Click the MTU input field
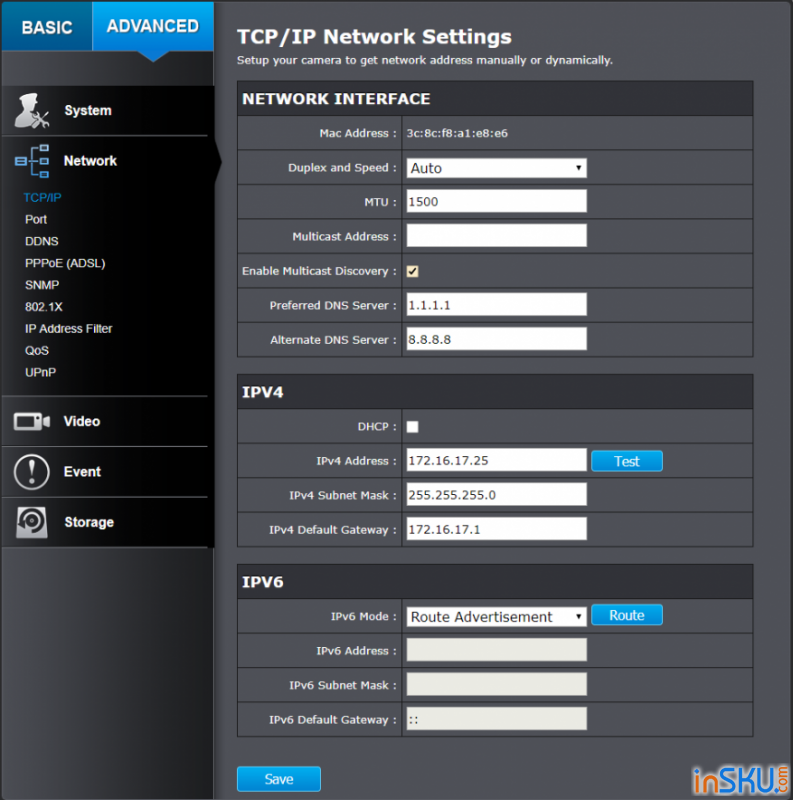793x800 pixels. 497,202
